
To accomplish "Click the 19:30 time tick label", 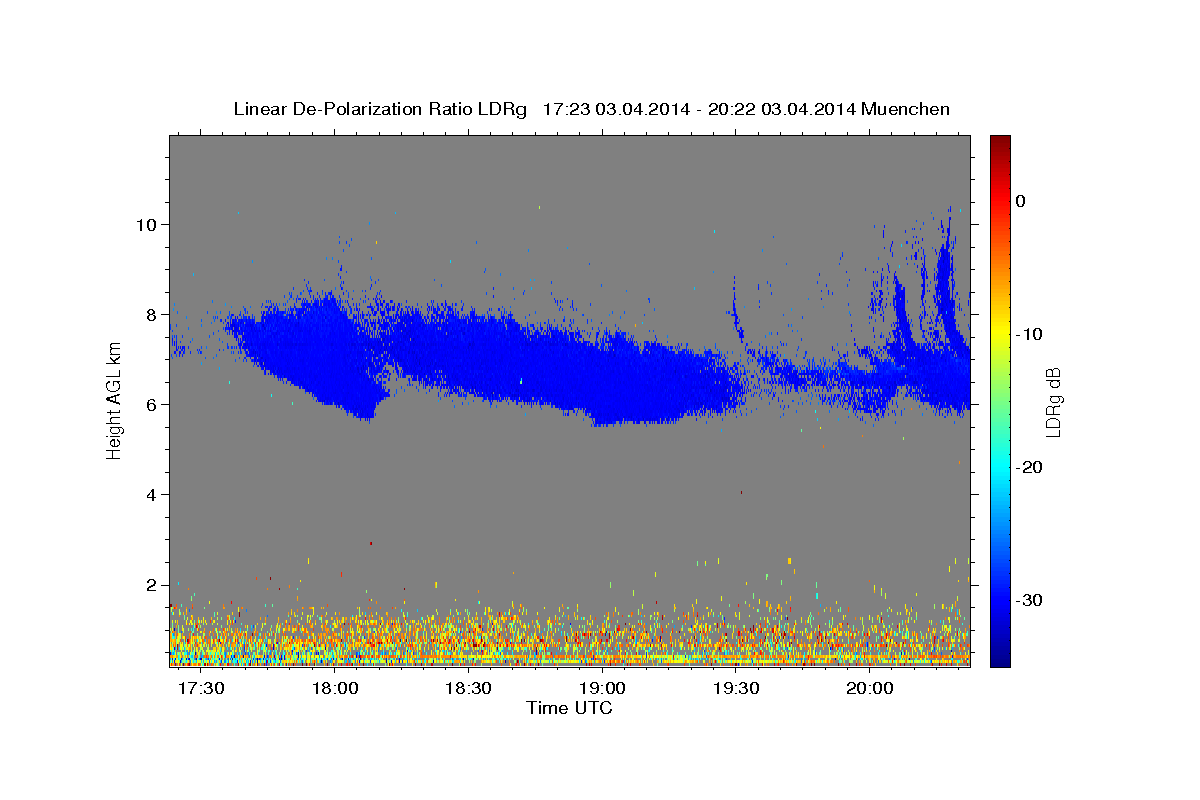I will (x=736, y=689).
